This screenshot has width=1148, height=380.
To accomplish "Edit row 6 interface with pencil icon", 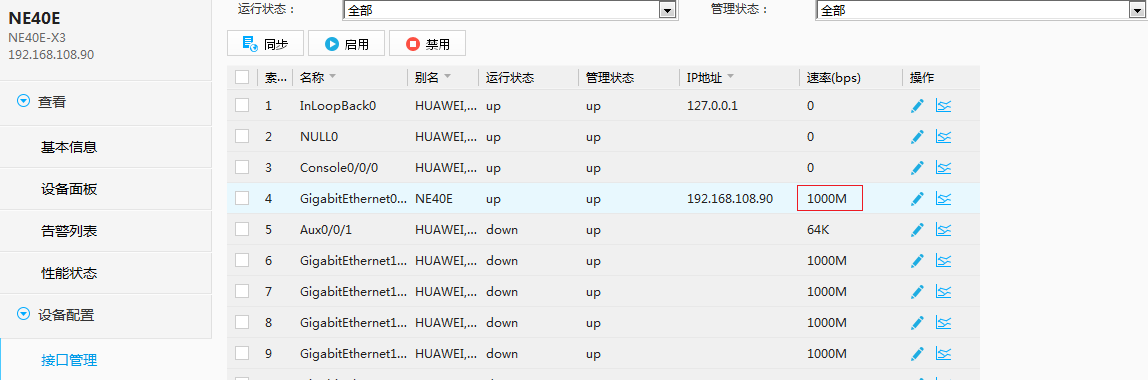I will (917, 261).
